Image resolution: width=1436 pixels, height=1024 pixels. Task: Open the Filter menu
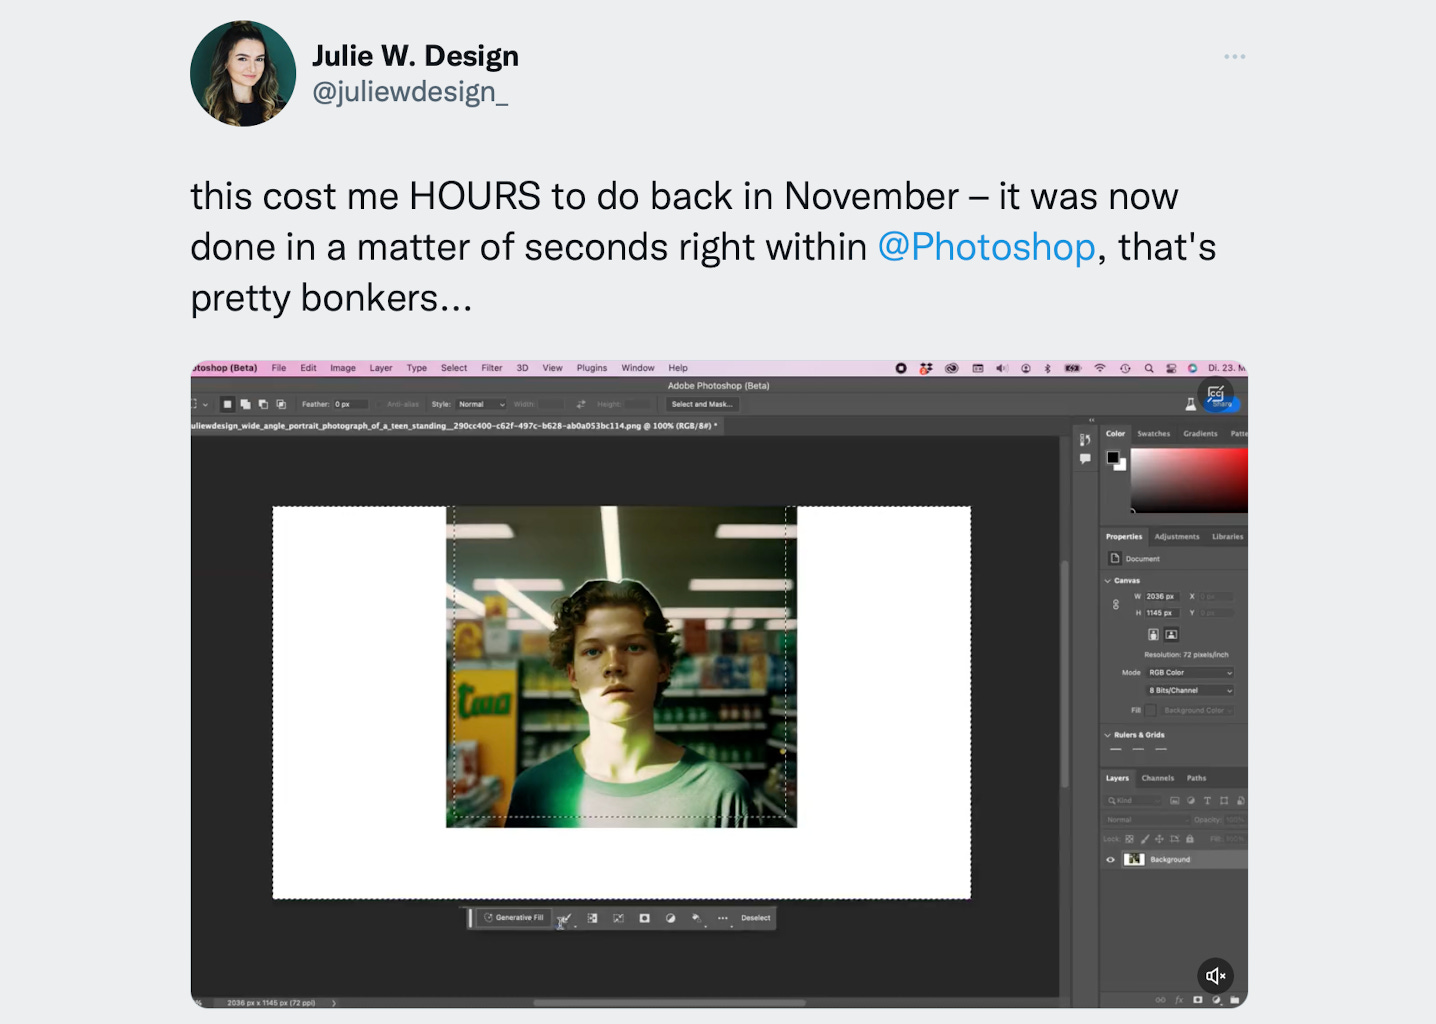coord(492,368)
